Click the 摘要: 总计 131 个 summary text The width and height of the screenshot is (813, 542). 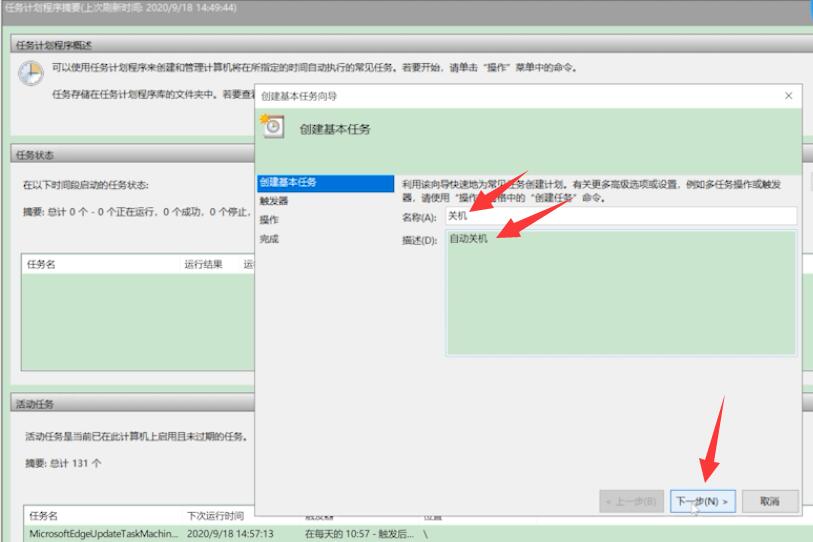click(63, 463)
